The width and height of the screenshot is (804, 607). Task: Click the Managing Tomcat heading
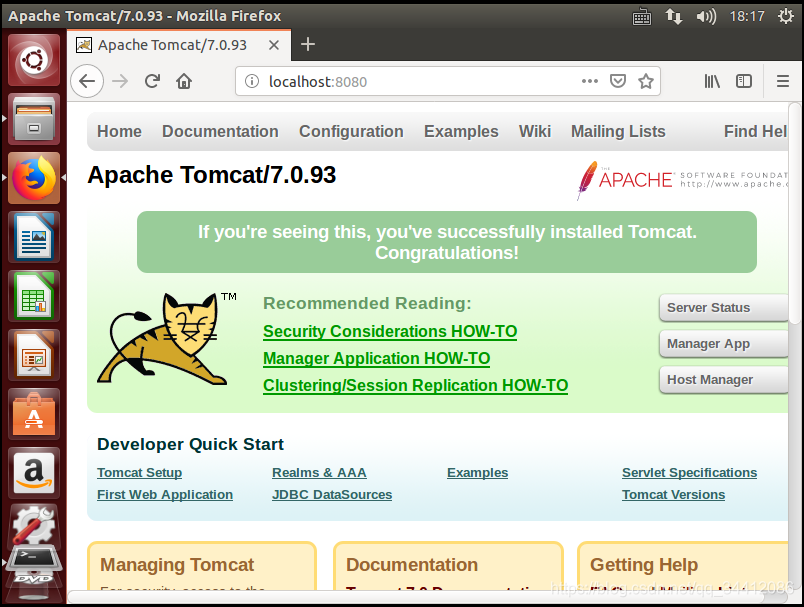tap(177, 564)
